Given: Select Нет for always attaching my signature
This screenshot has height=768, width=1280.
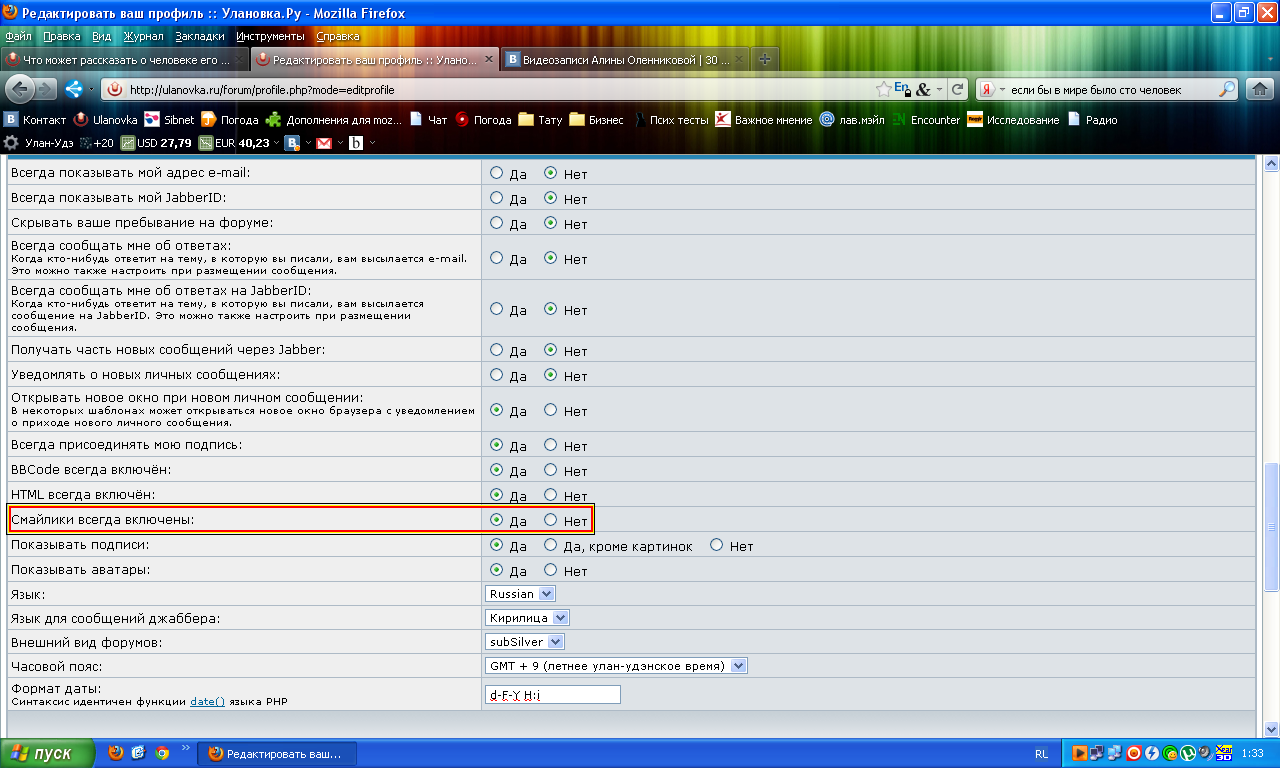Looking at the screenshot, I should tap(550, 445).
